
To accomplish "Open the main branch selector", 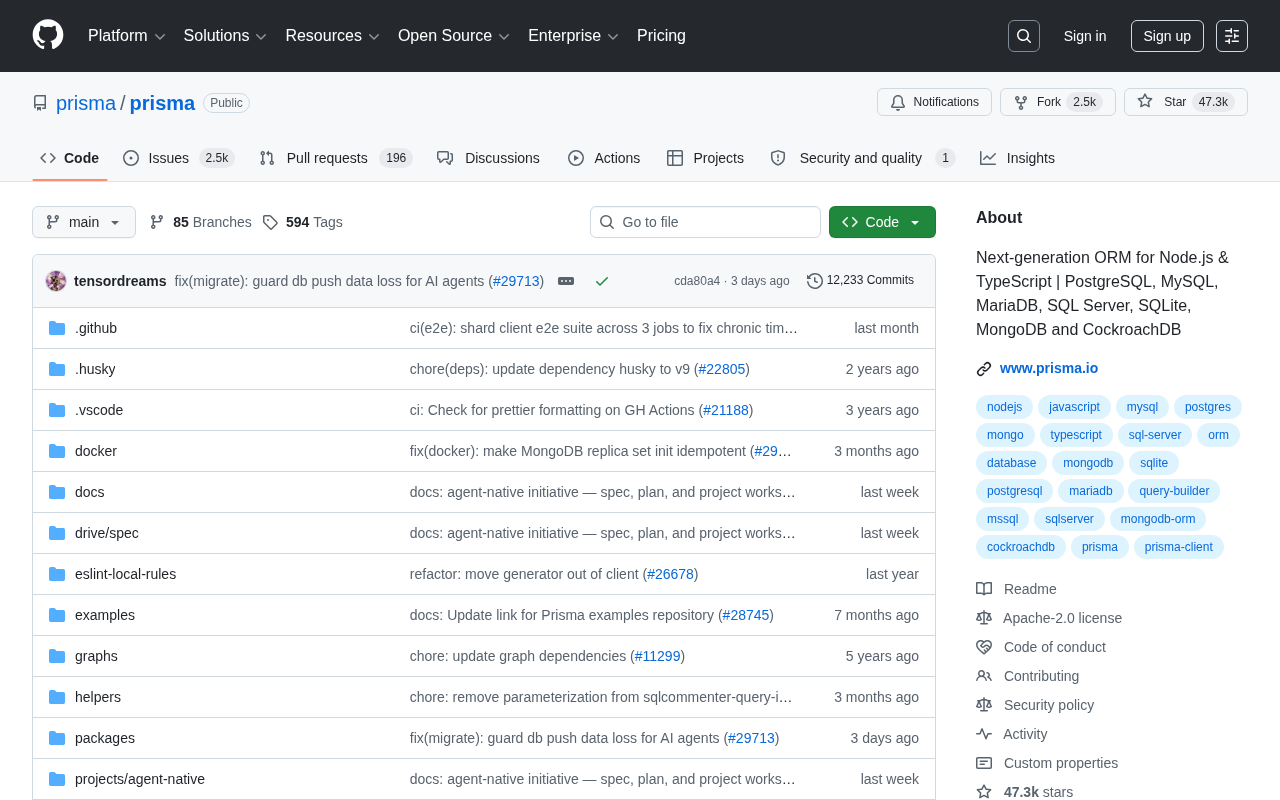I will point(84,222).
